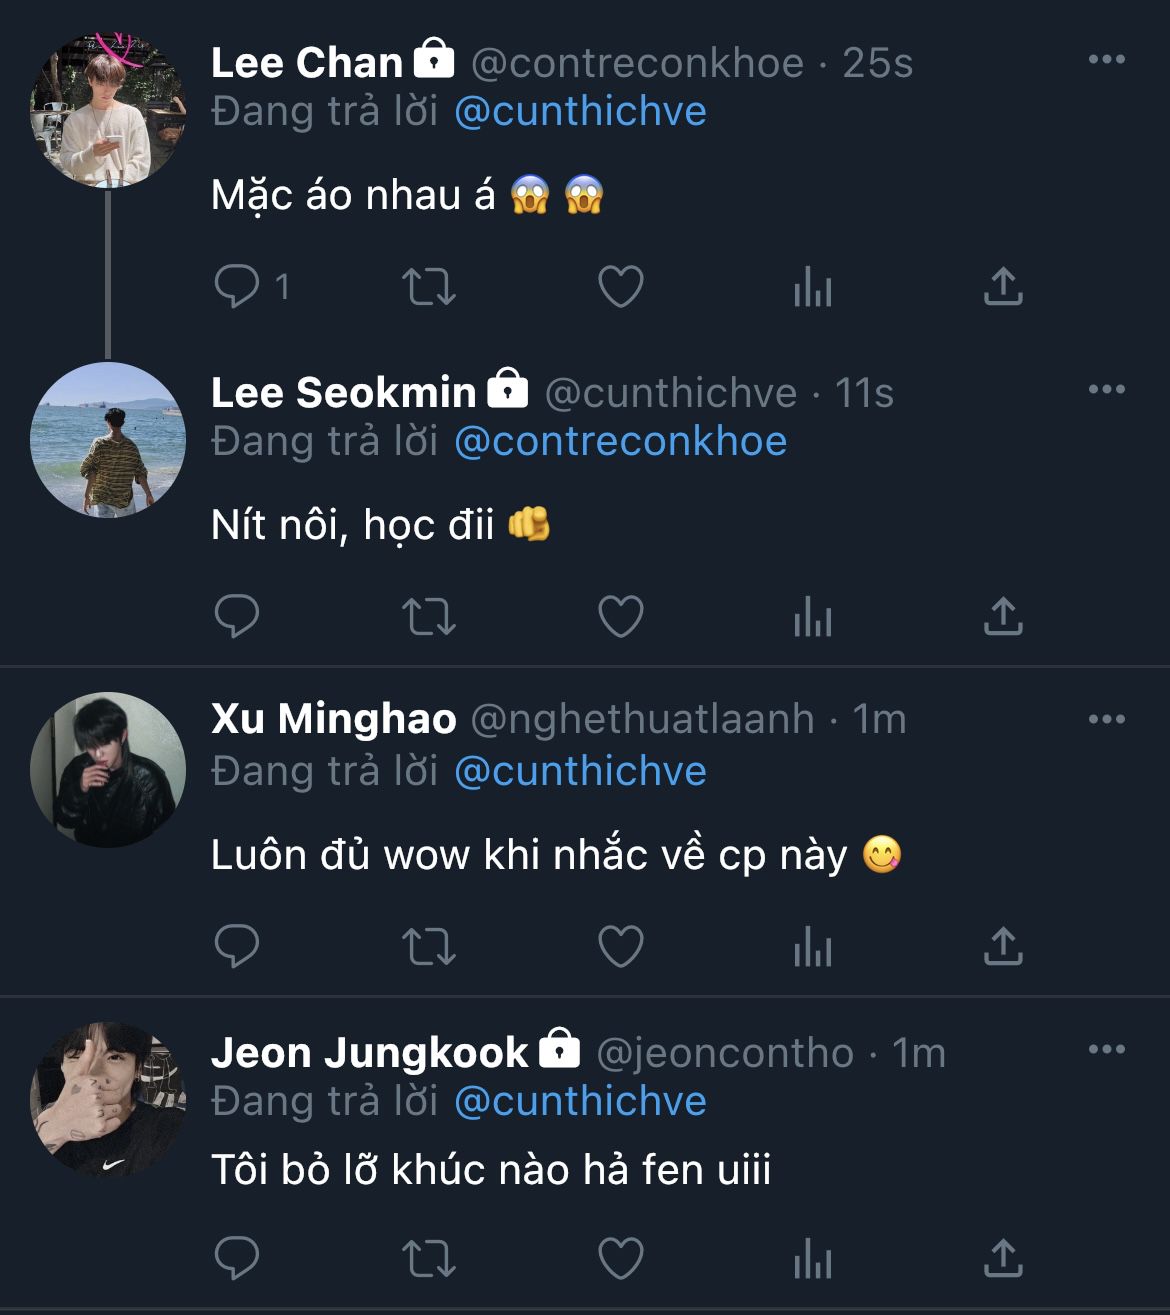
Task: Like Xu Minghao's tweet
Action: point(620,946)
